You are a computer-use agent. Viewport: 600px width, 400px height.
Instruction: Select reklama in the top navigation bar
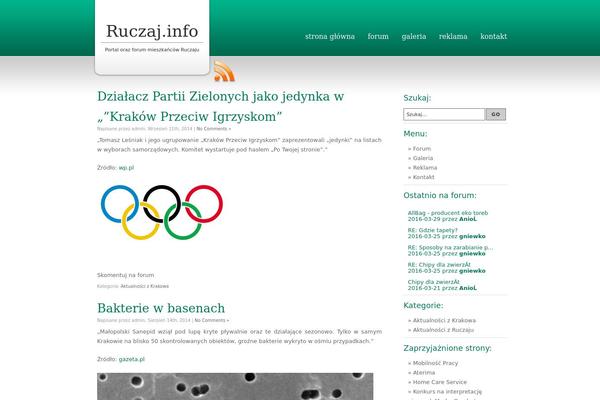click(x=453, y=36)
